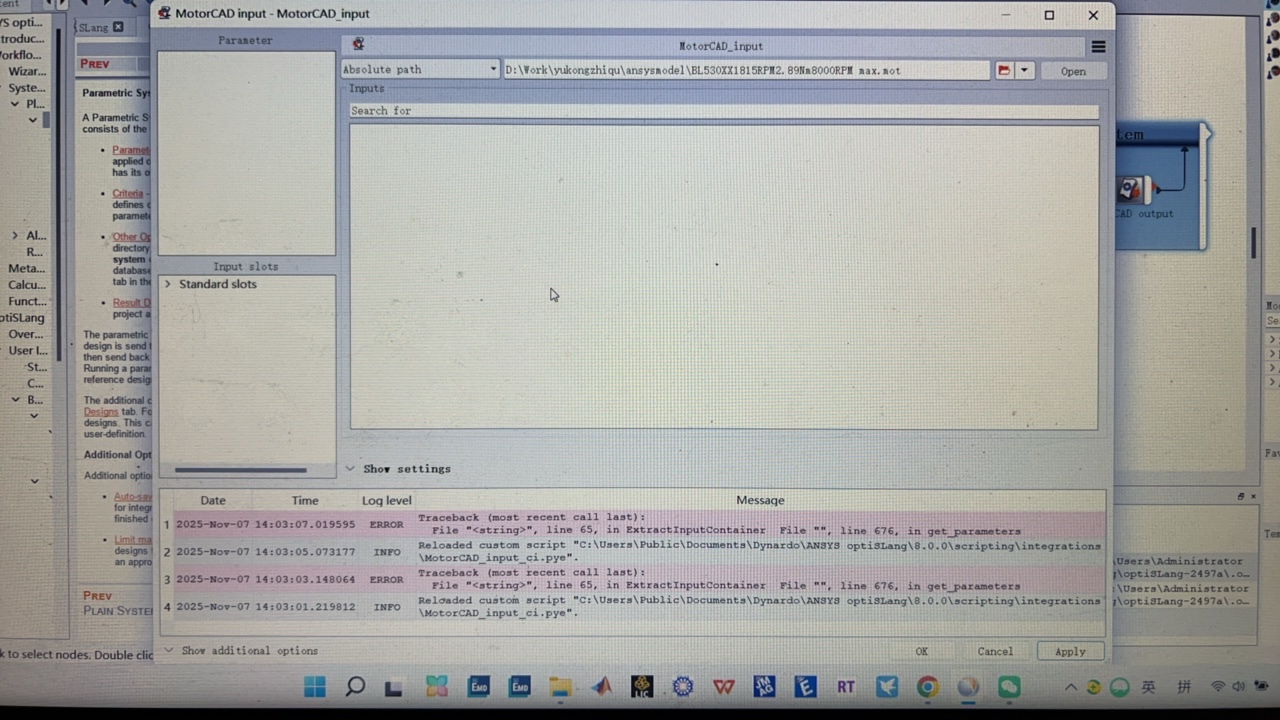Screen dimensions: 1280x720
Task: Click the Open button
Action: click(x=1073, y=71)
